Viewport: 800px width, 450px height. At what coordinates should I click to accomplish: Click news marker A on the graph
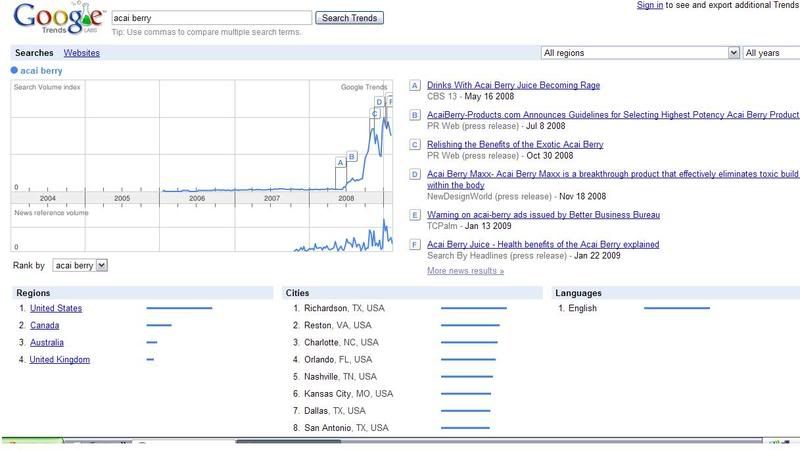click(341, 162)
